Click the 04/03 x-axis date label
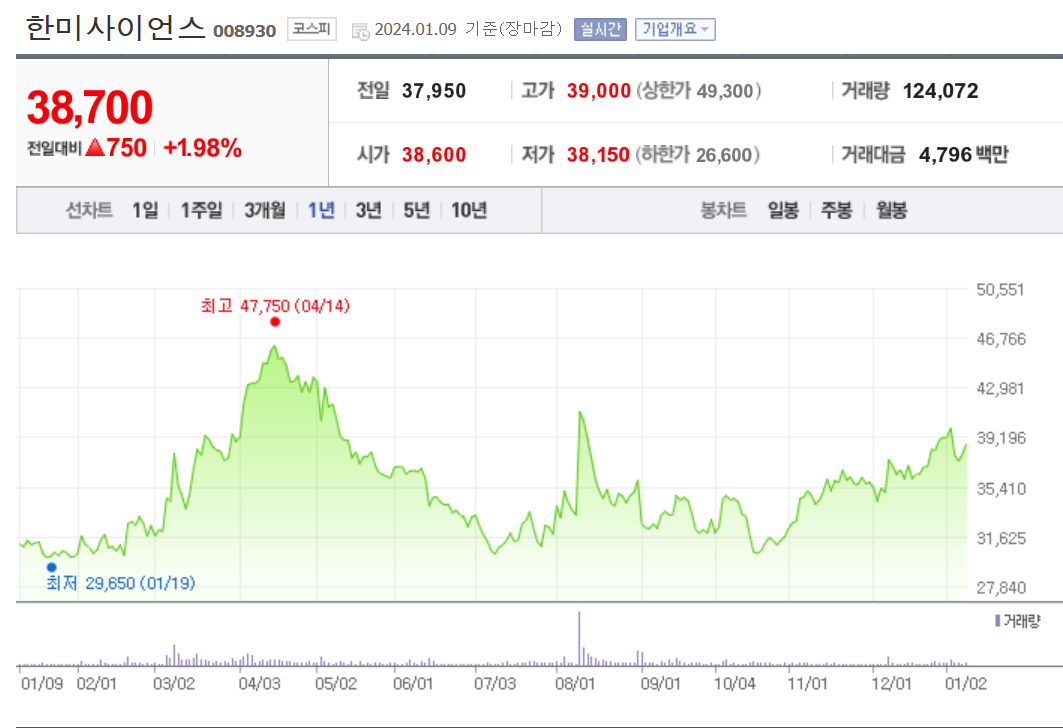 pyautogui.click(x=259, y=683)
